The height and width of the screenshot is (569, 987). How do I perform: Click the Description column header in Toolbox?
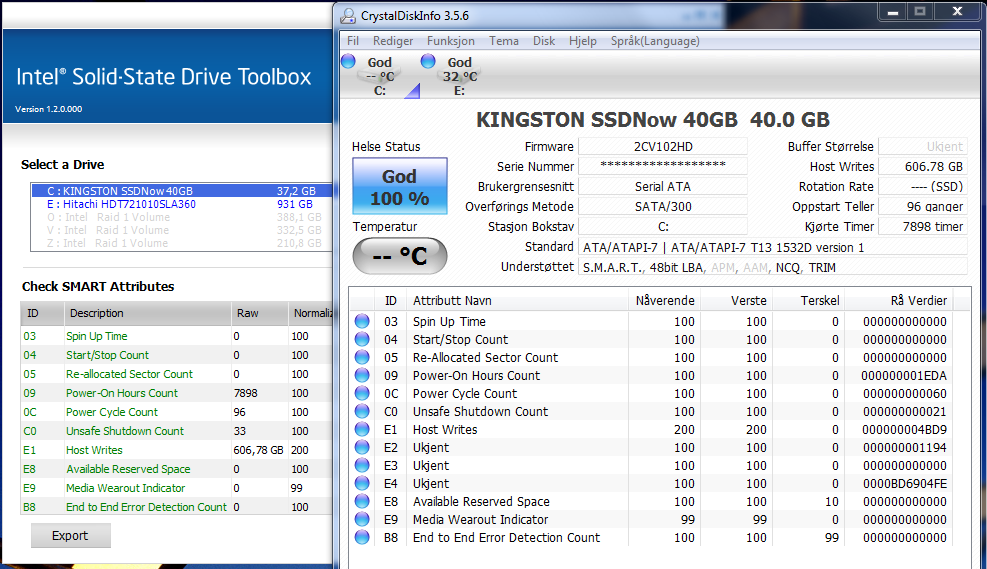click(147, 313)
